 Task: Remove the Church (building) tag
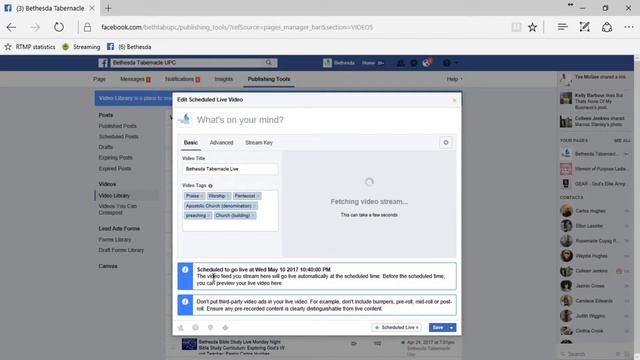(253, 216)
